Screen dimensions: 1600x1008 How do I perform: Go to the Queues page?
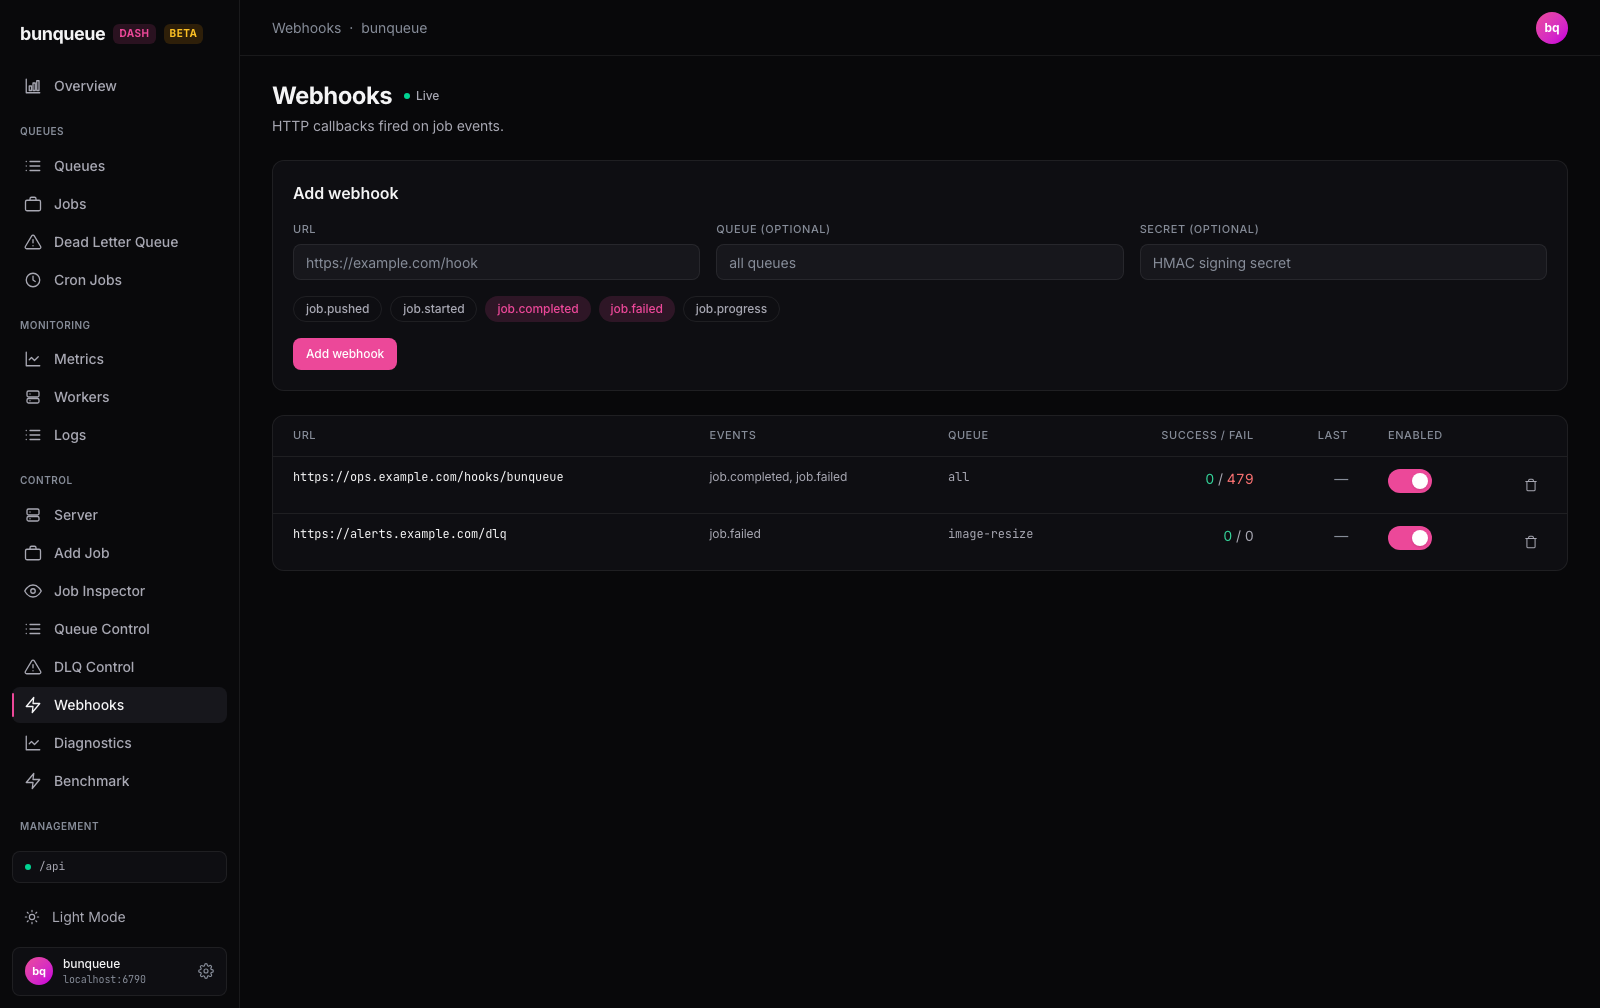[x=119, y=166]
